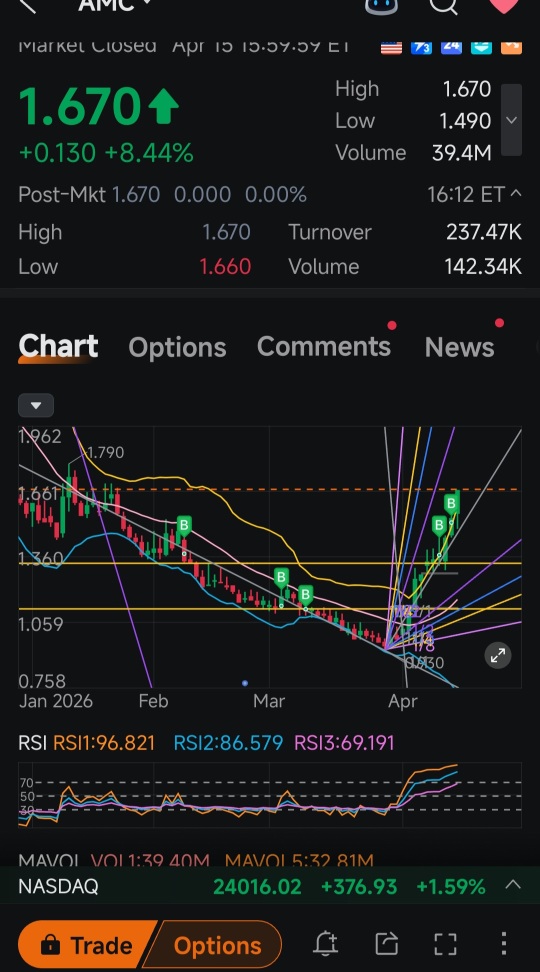Open the three-dot more menu
This screenshot has width=540, height=972.
pos(504,943)
